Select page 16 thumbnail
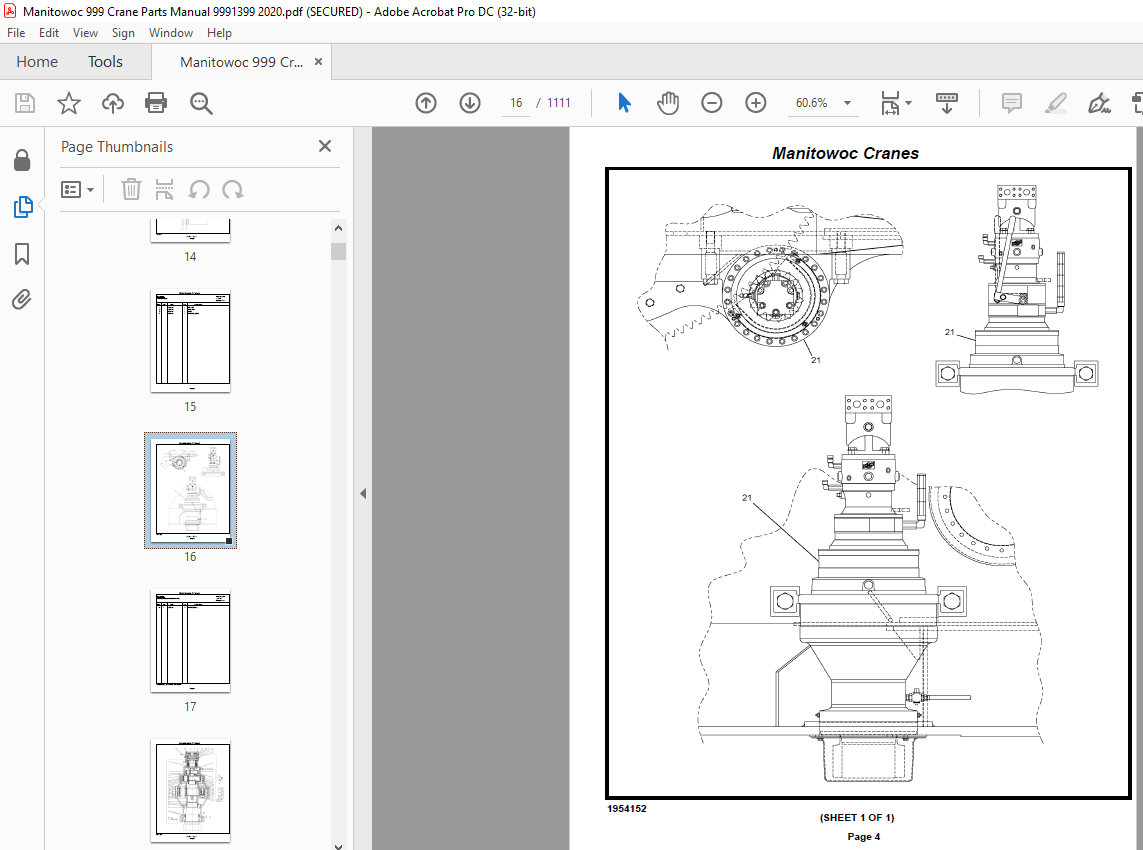Image resolution: width=1143 pixels, height=850 pixels. pos(190,491)
